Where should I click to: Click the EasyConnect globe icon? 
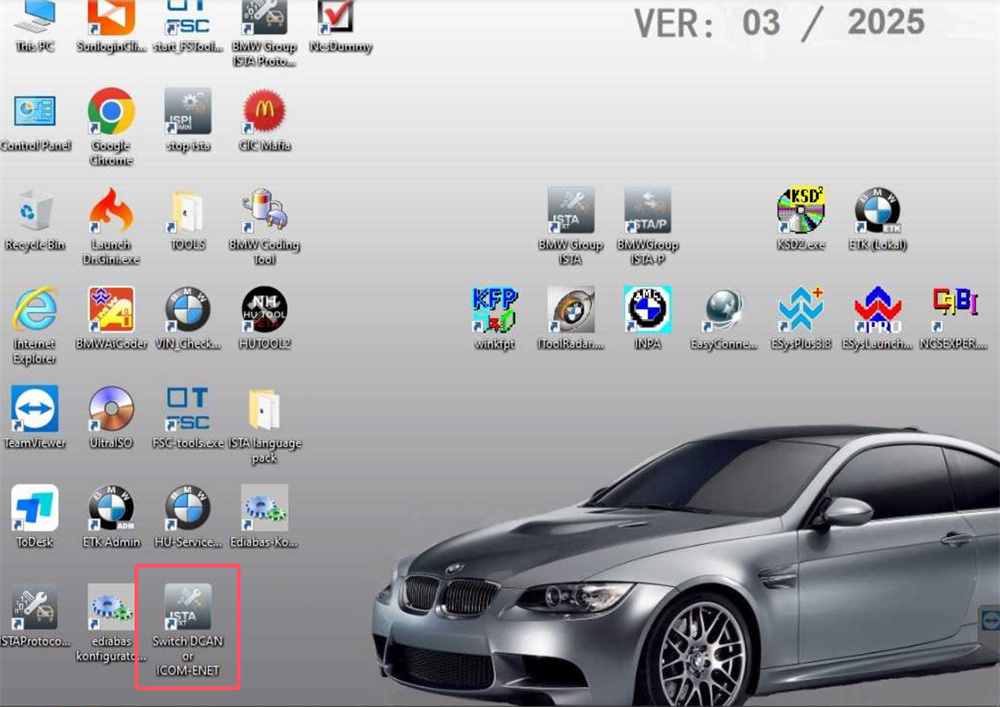(x=724, y=309)
